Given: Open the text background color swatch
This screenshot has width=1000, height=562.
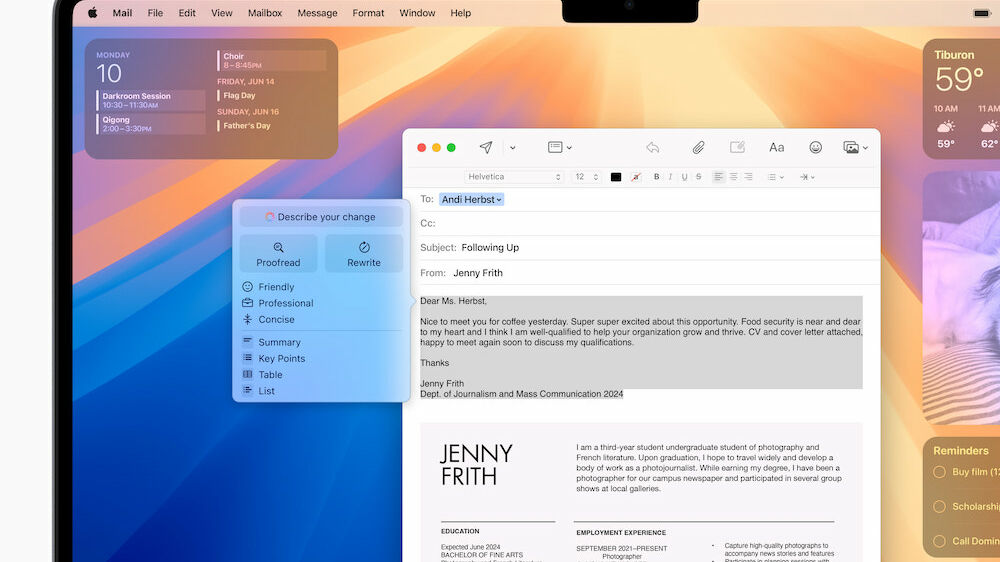Looking at the screenshot, I should 636,177.
